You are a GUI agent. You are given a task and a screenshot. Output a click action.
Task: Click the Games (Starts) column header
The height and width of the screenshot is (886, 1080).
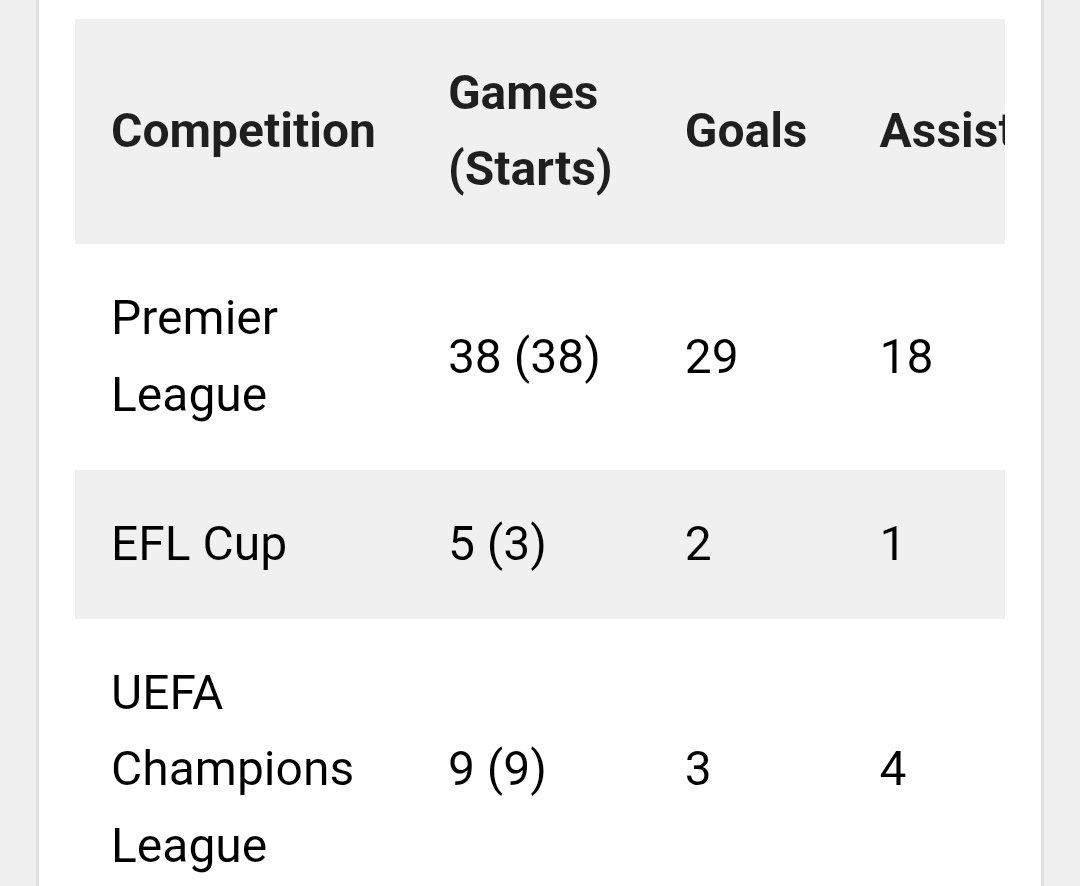tap(529, 131)
